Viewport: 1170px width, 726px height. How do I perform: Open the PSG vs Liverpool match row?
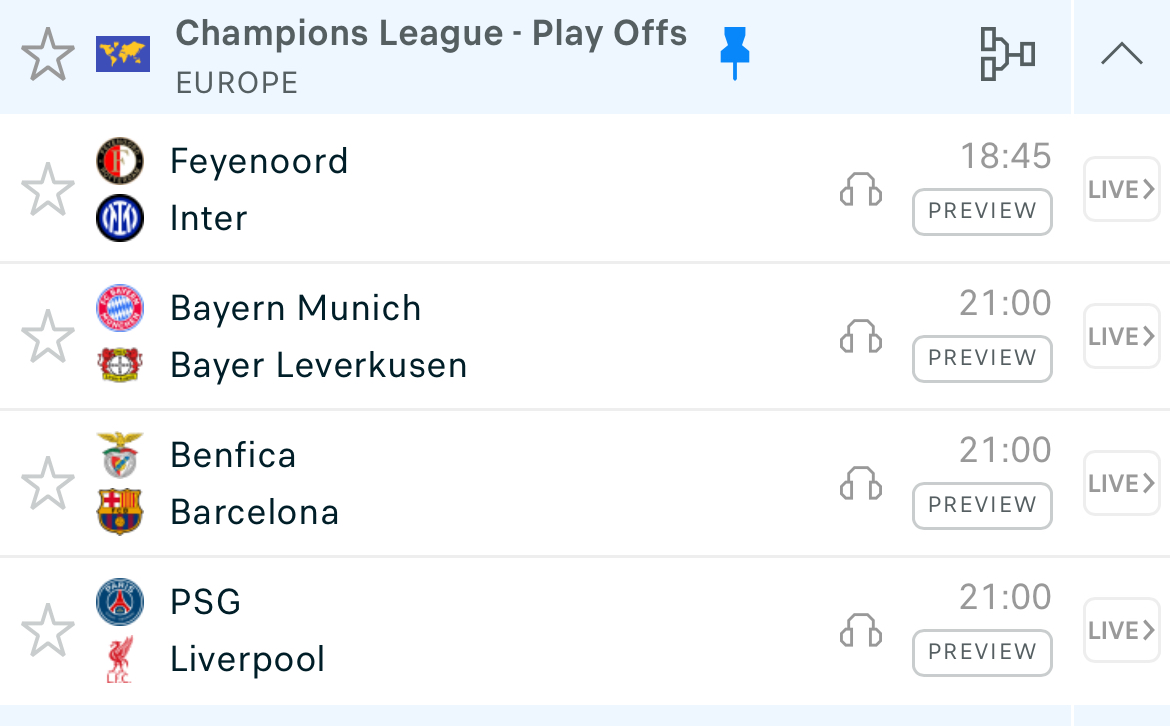pos(500,630)
